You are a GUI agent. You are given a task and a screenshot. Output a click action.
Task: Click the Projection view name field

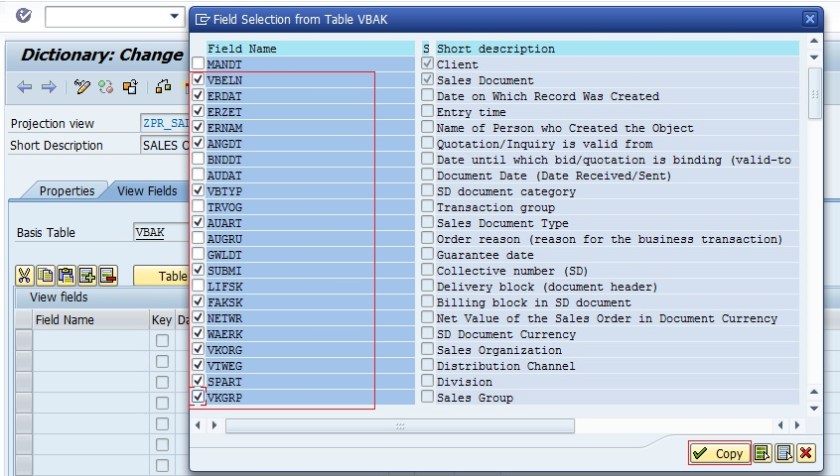[x=164, y=123]
